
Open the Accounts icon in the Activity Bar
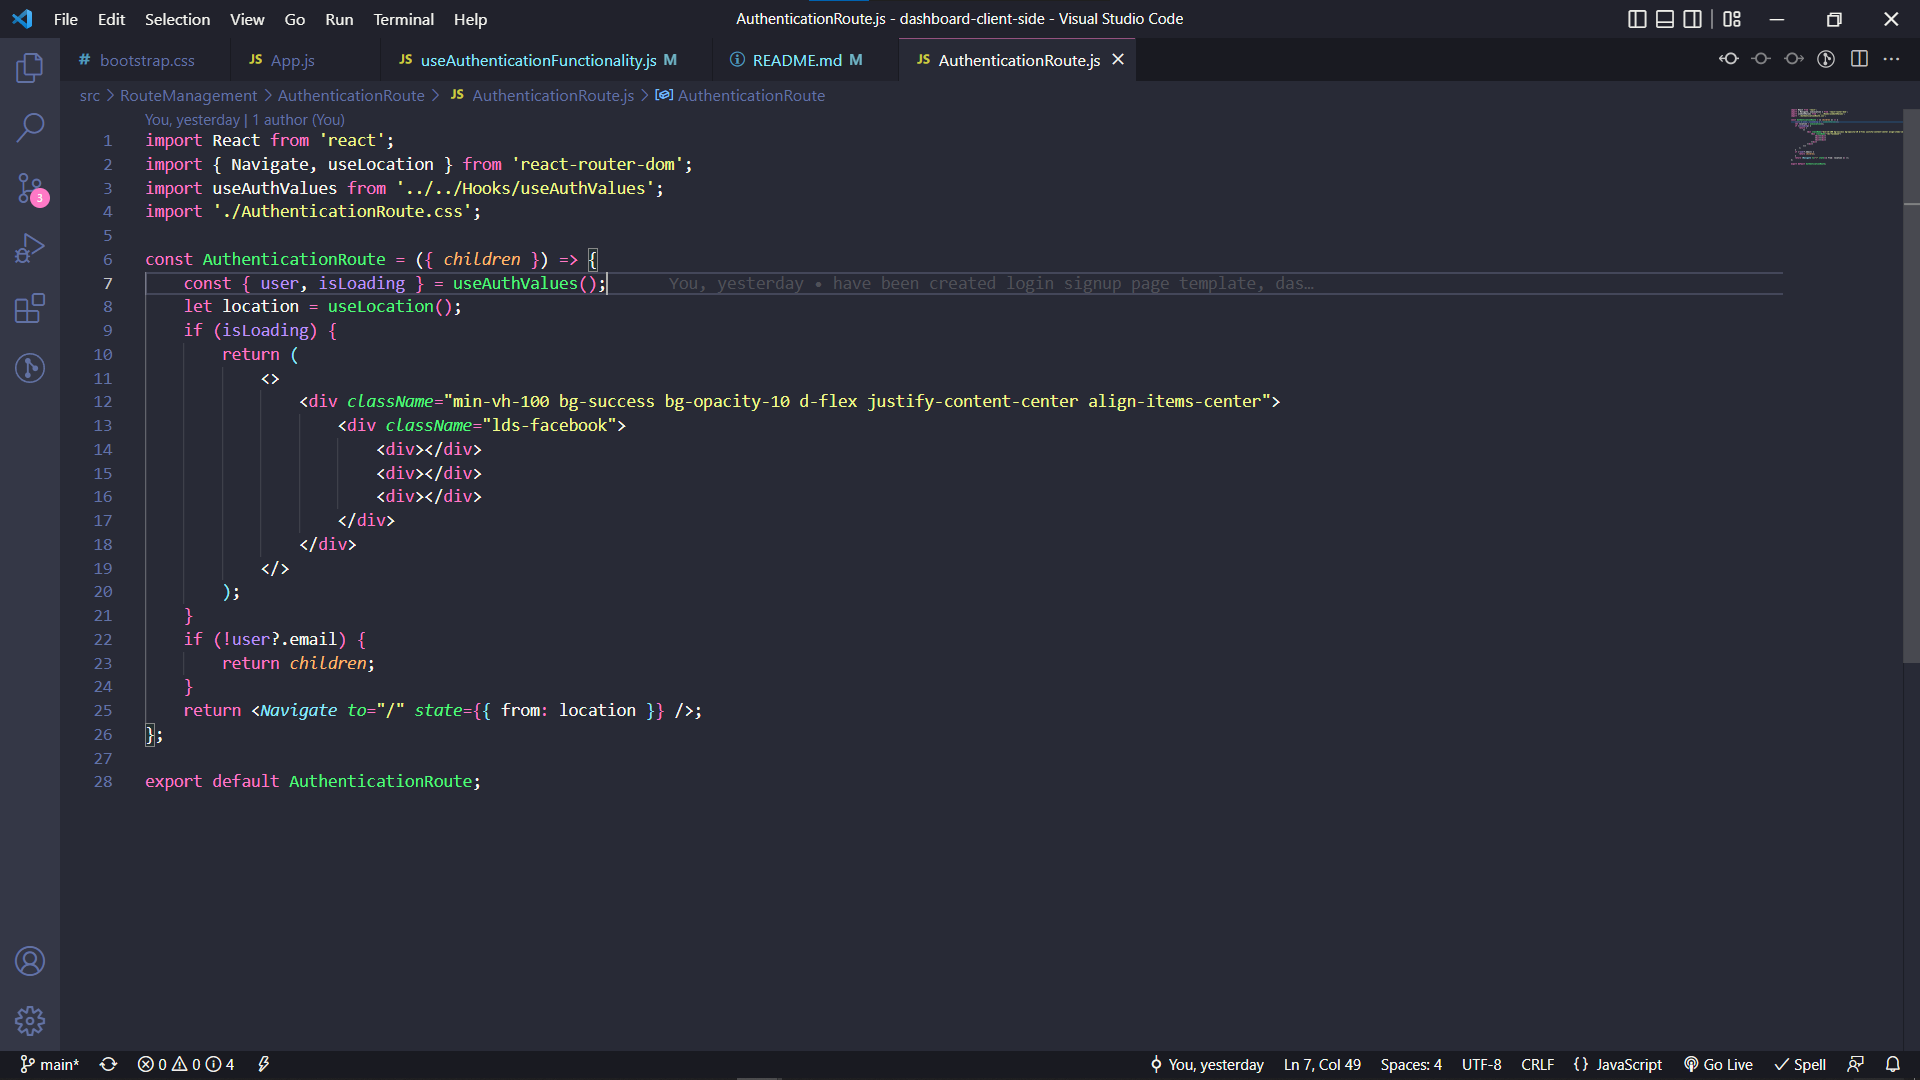pyautogui.click(x=30, y=961)
